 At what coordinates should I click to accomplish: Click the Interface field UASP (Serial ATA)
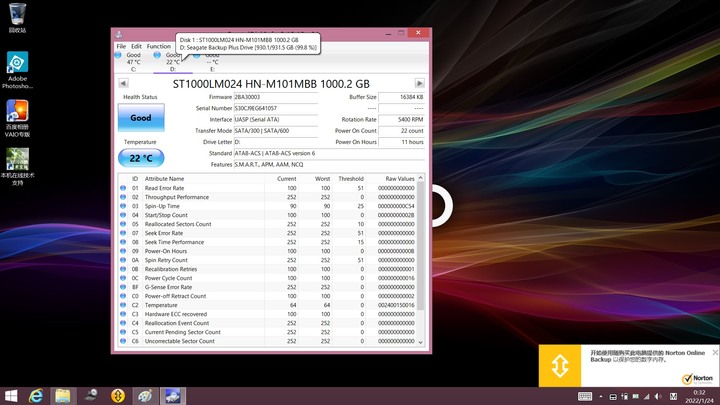click(x=276, y=119)
